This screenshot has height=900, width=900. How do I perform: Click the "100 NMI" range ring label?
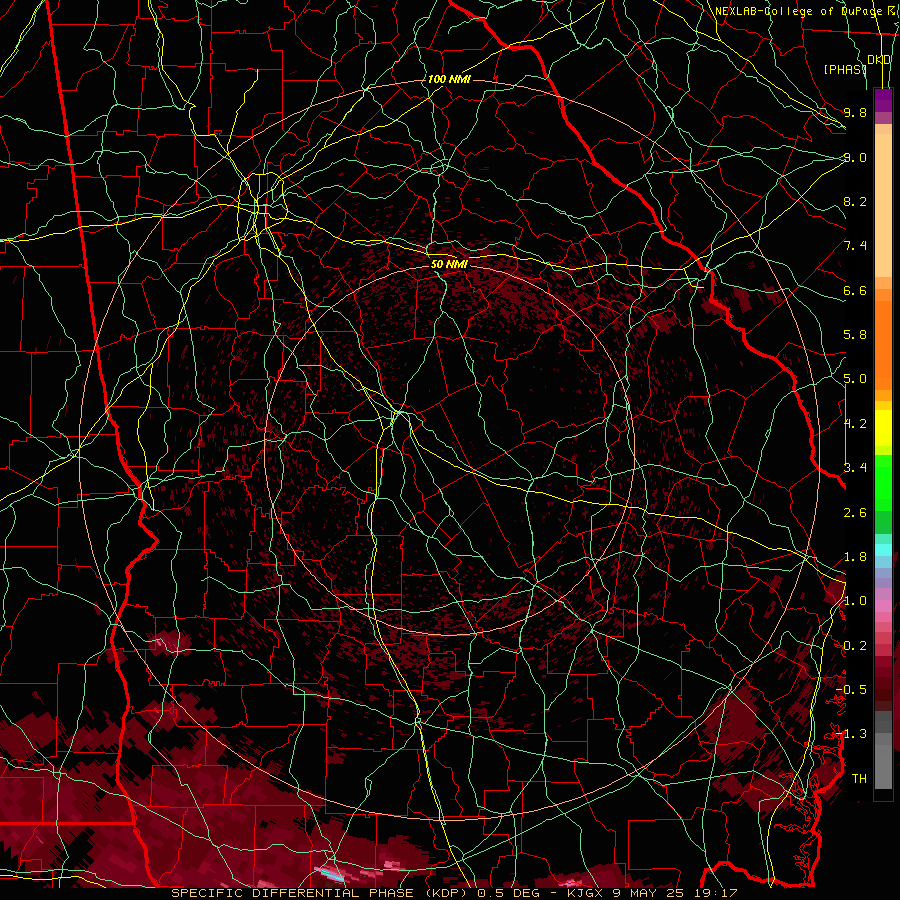pos(449,79)
